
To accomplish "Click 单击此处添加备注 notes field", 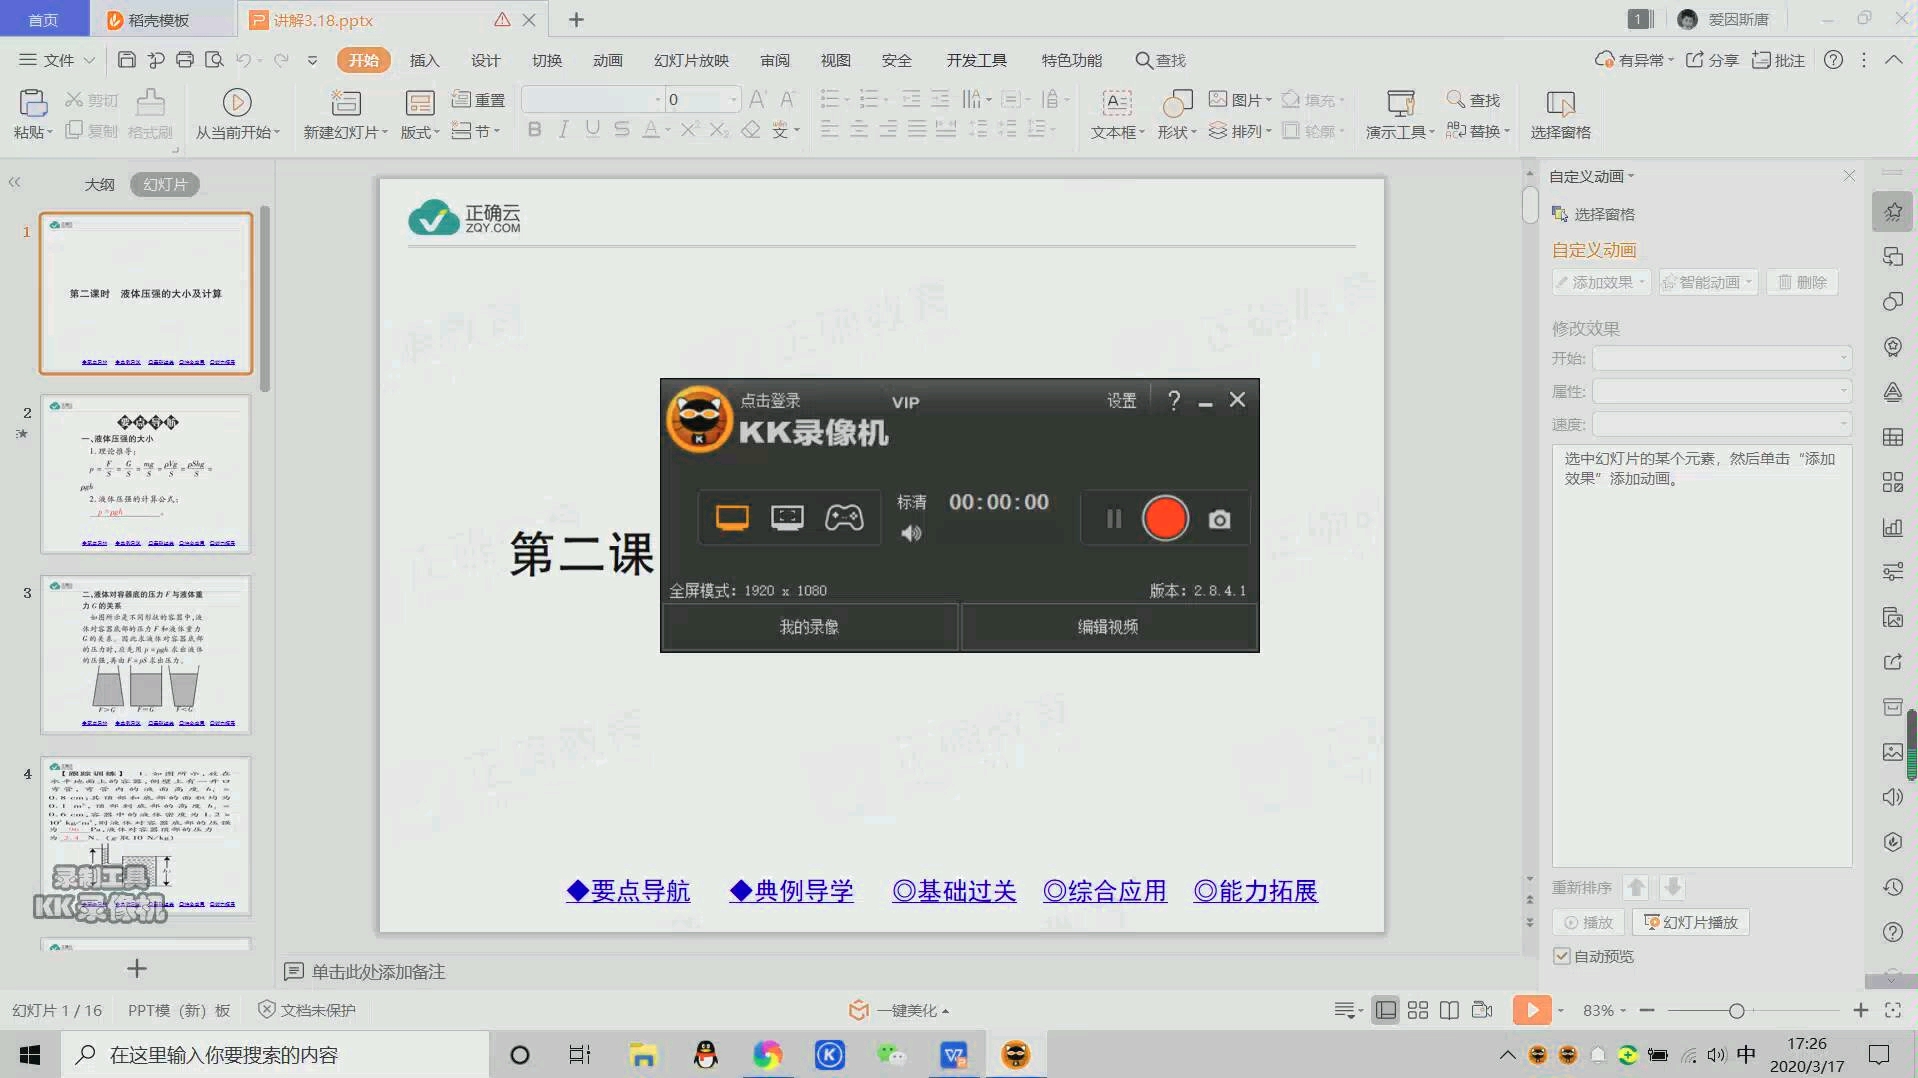I will (378, 971).
